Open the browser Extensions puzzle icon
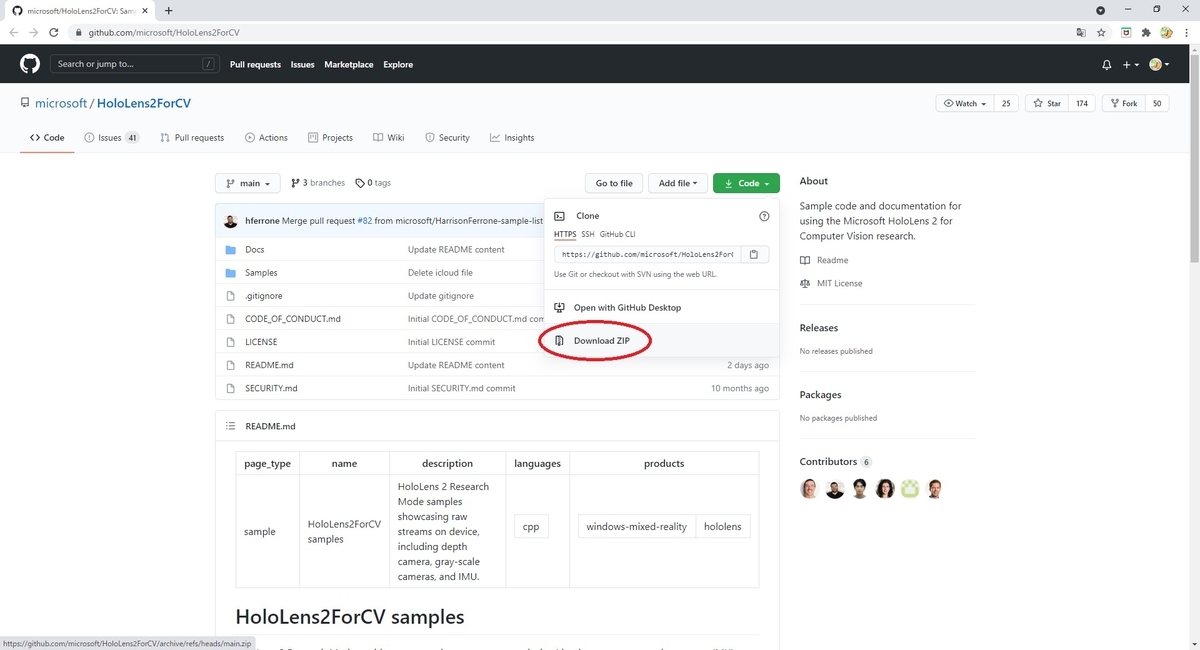This screenshot has width=1200, height=650. 1146,32
